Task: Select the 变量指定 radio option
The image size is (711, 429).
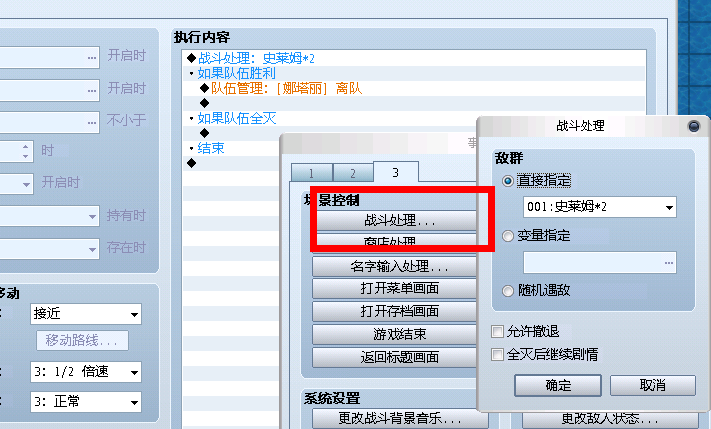Action: point(508,236)
